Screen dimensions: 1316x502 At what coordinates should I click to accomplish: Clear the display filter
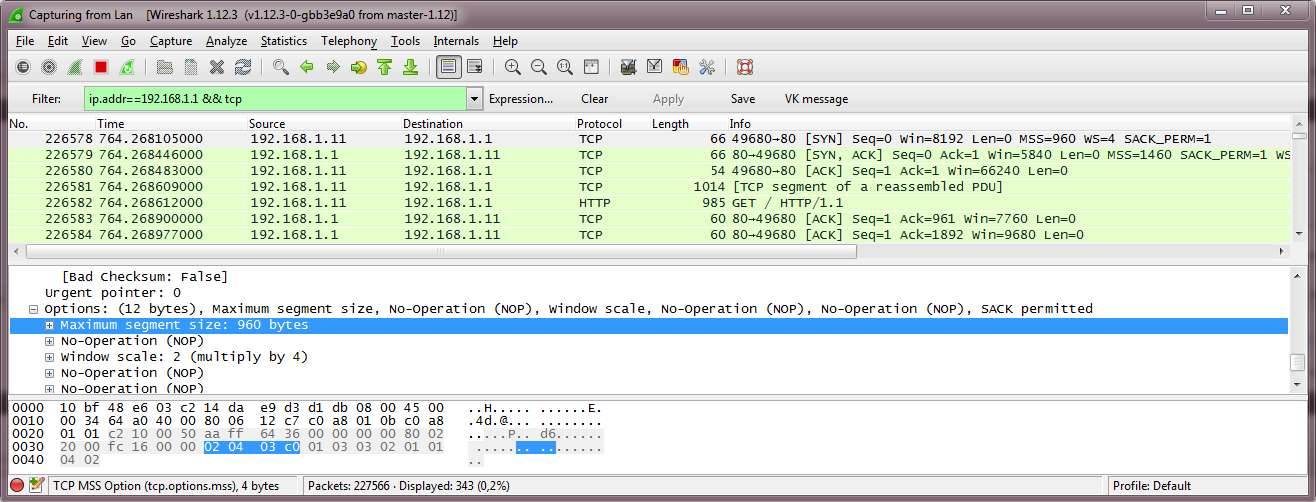click(x=594, y=99)
